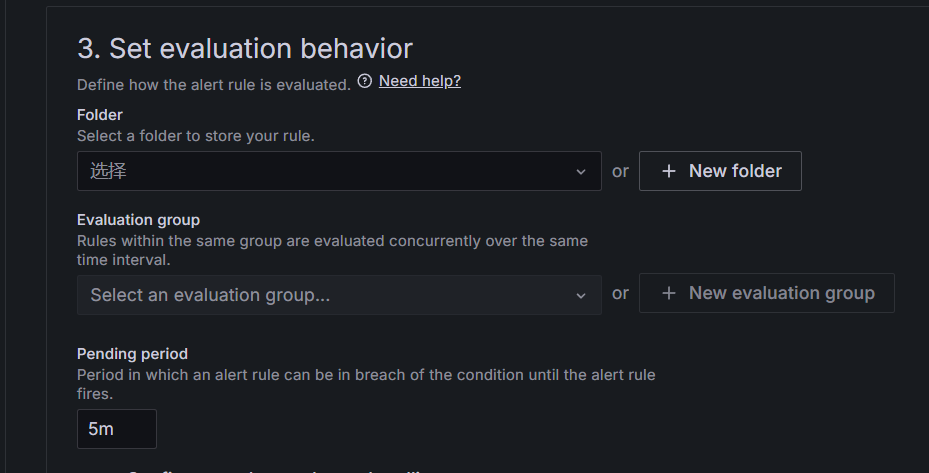Open "Select an evaluation group..." dropdown
929x473 pixels.
[320, 295]
